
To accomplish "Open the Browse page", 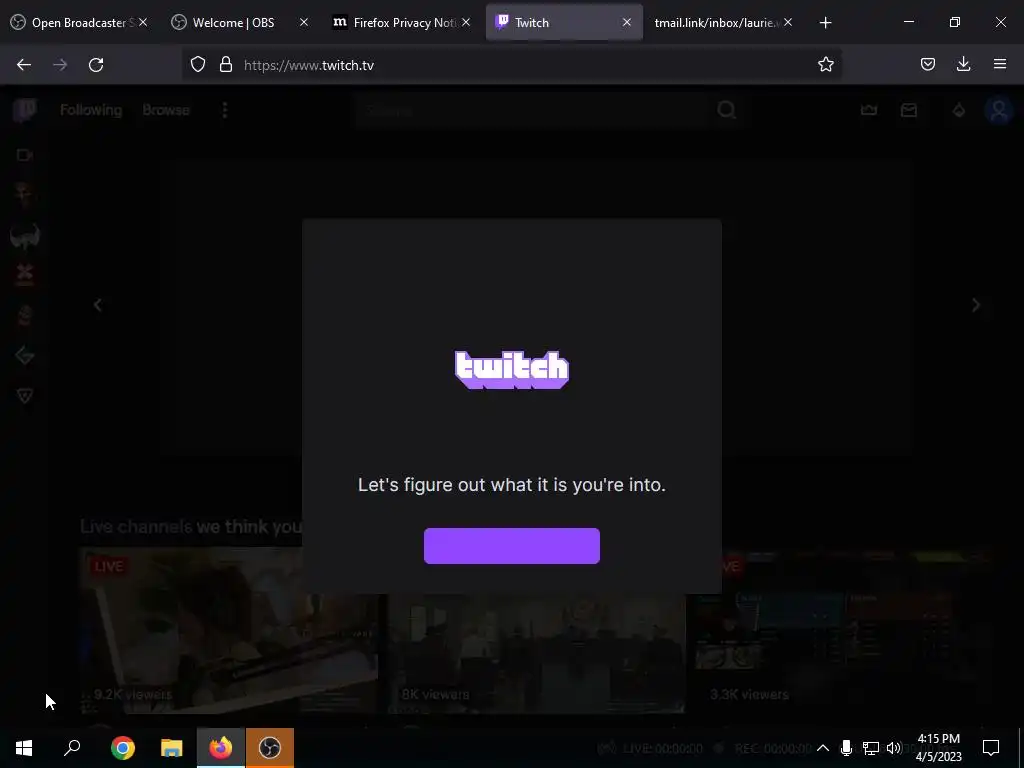I will pyautogui.click(x=166, y=110).
